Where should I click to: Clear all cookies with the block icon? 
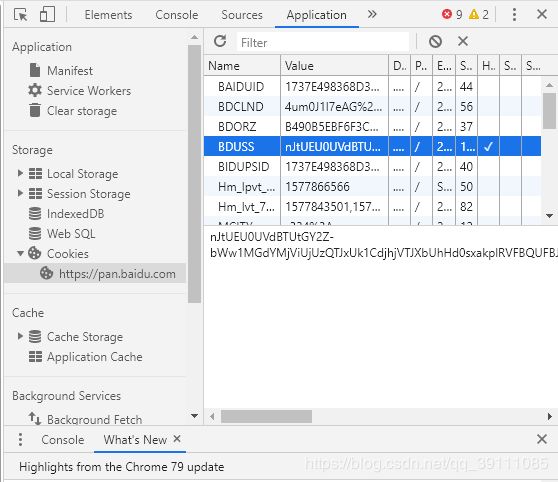pos(435,41)
